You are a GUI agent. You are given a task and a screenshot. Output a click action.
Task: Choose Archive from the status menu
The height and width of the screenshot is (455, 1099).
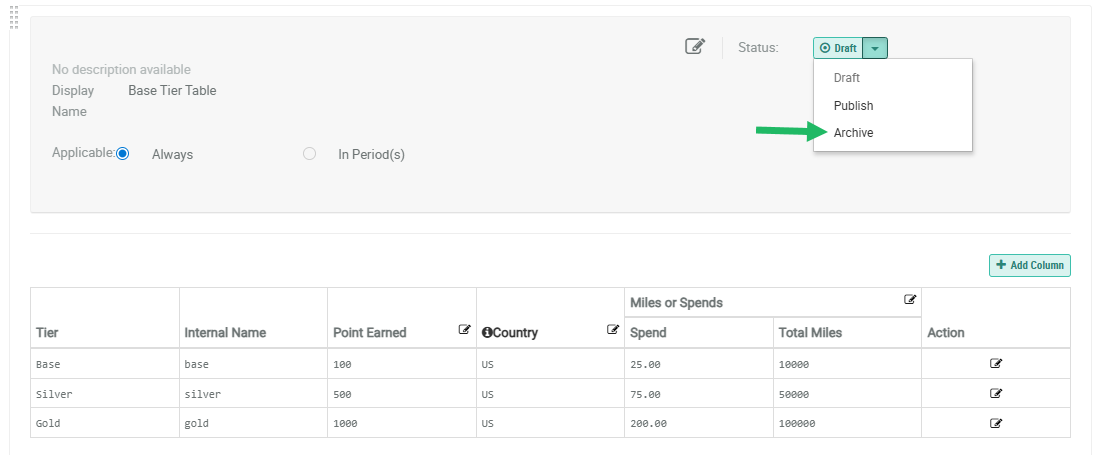(853, 132)
